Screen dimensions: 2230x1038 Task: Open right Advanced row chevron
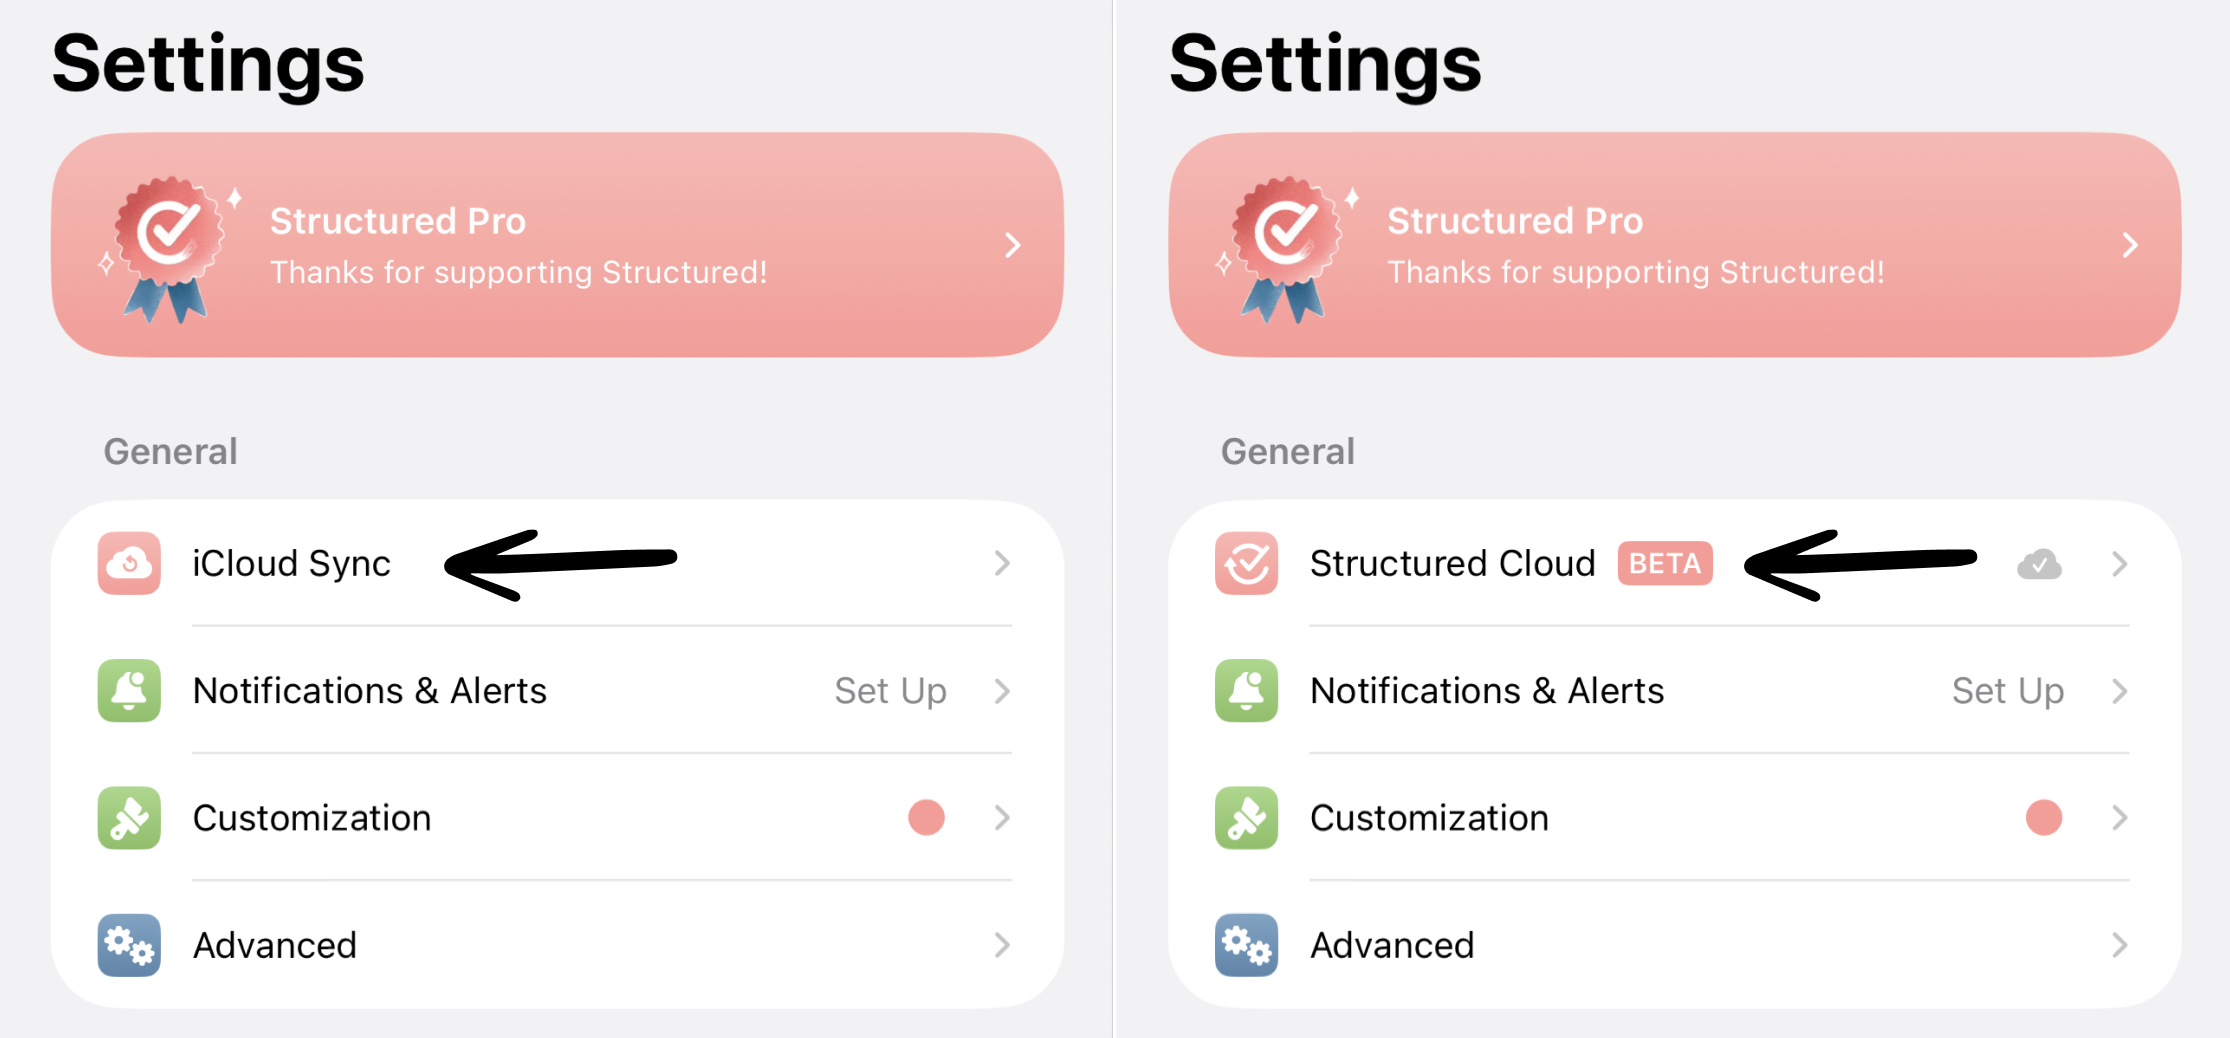coord(2119,944)
